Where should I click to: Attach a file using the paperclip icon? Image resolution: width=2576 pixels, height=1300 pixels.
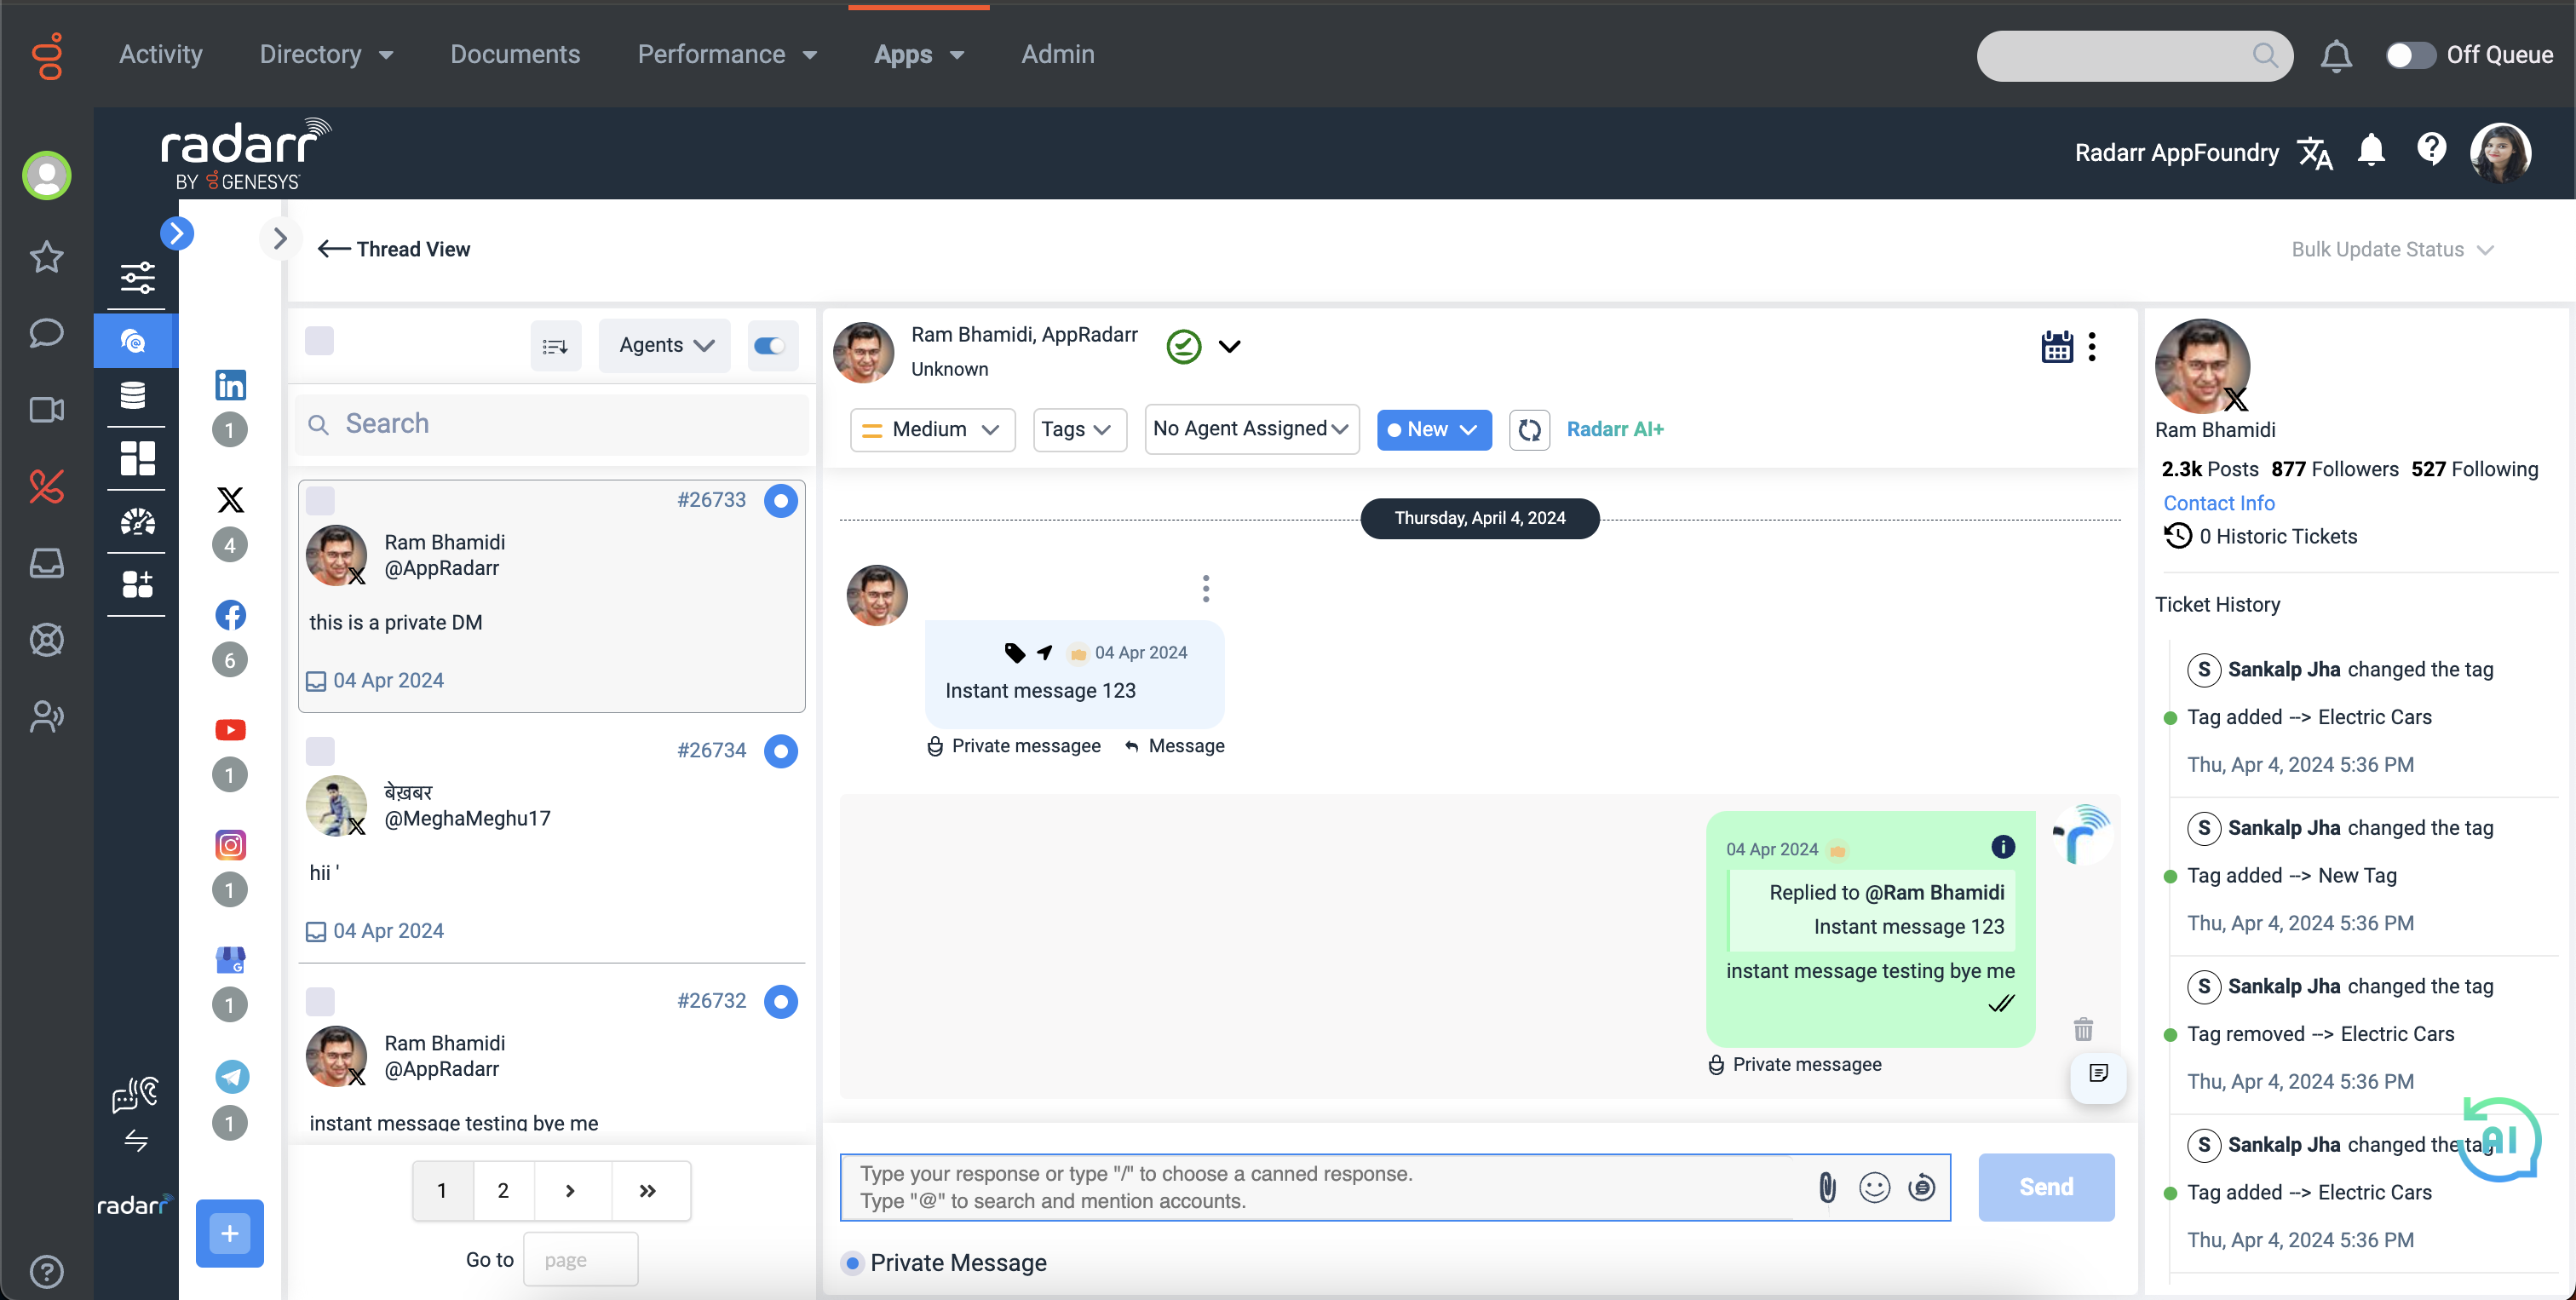pyautogui.click(x=1827, y=1187)
